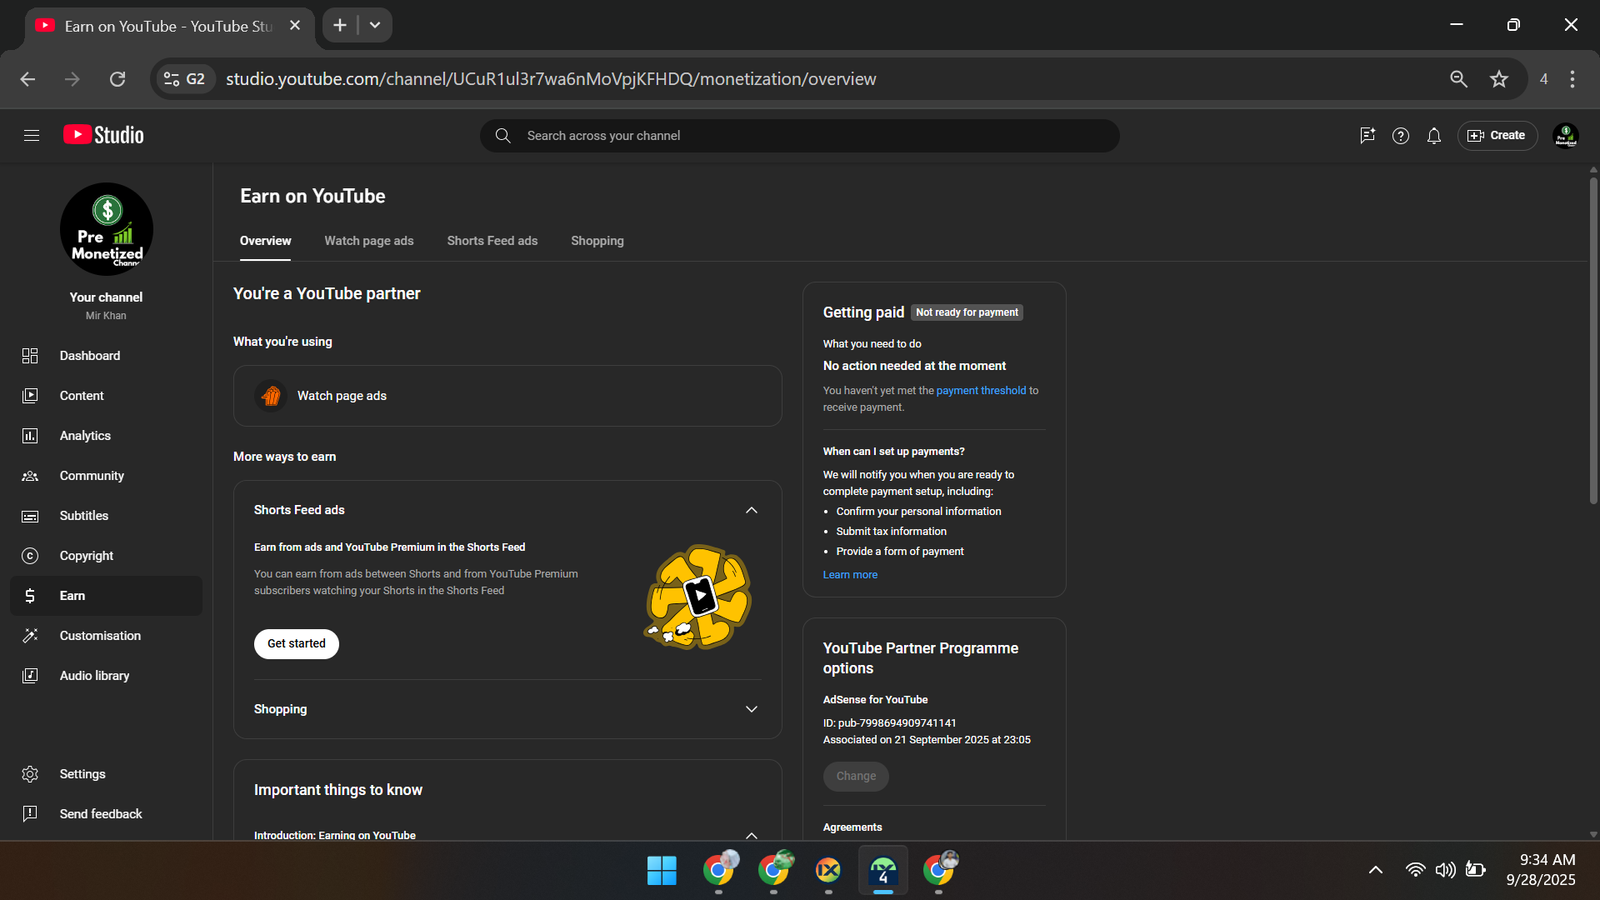
Task: Collapse the Shorts Feed ads section
Action: click(x=751, y=510)
